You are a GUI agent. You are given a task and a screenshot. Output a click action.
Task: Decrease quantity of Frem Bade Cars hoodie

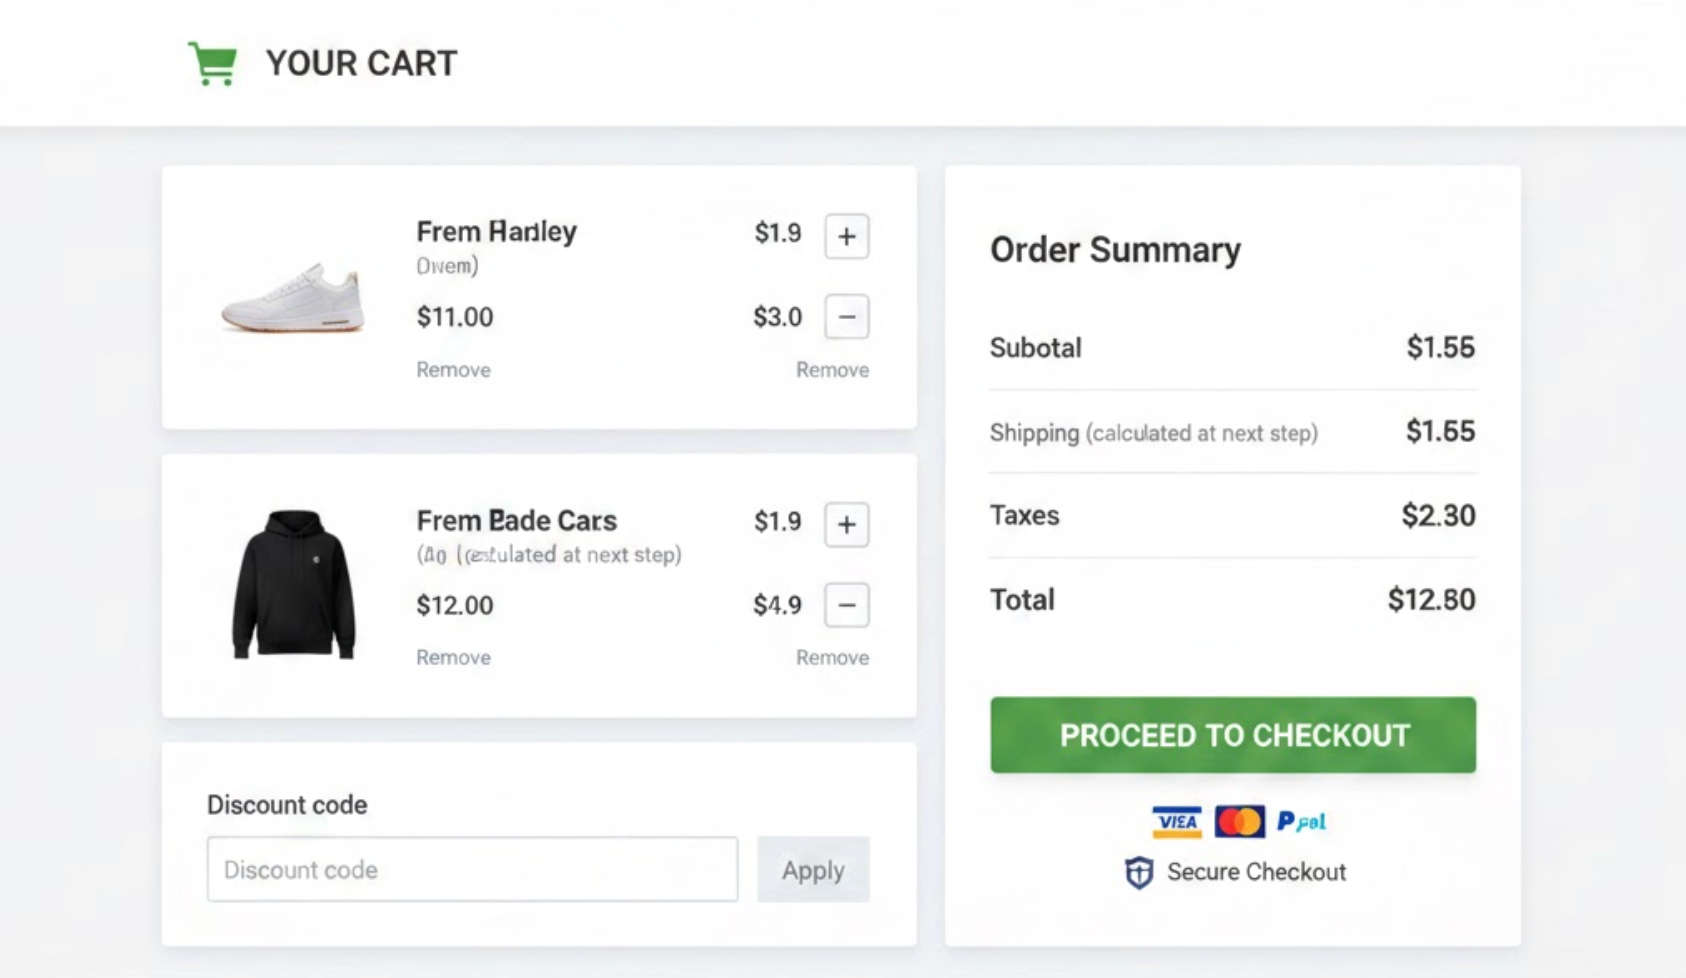point(846,605)
